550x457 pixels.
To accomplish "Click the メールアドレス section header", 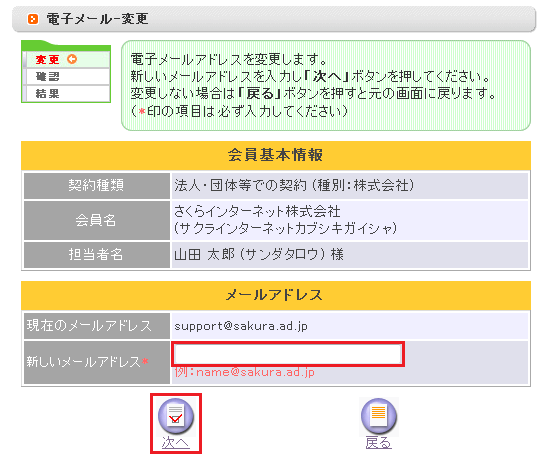I will (x=276, y=295).
